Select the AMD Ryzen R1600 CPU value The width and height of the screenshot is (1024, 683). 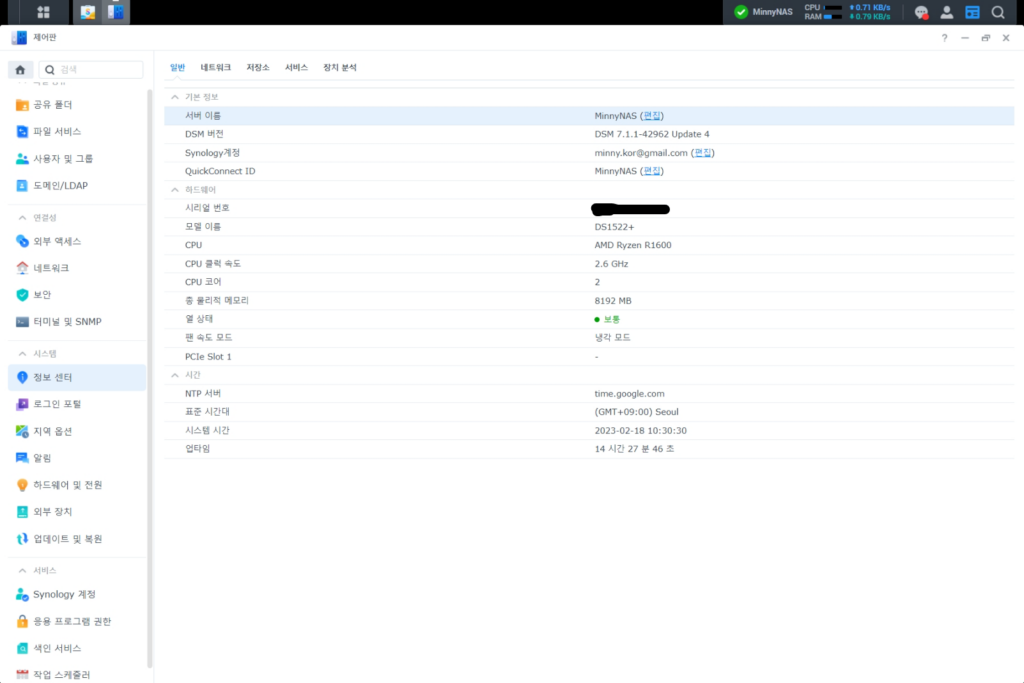[x=633, y=245]
